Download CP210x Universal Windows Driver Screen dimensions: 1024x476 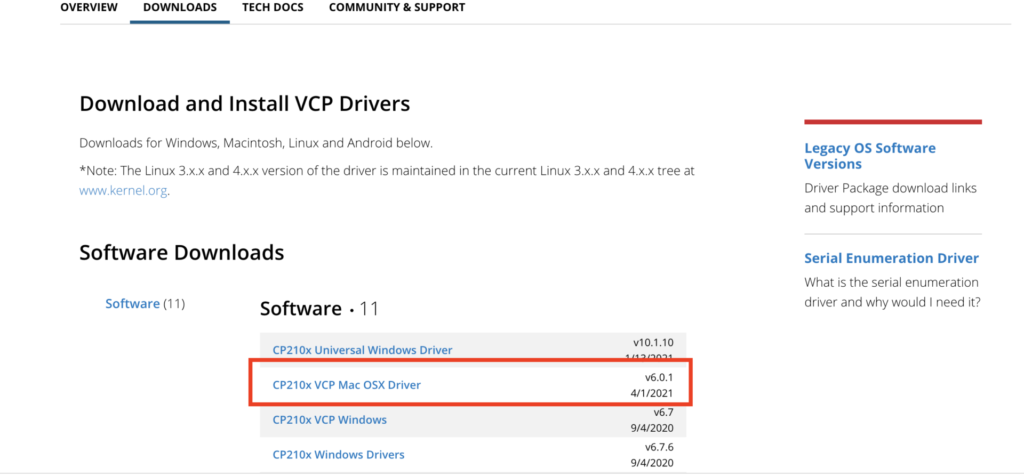pyautogui.click(x=362, y=350)
